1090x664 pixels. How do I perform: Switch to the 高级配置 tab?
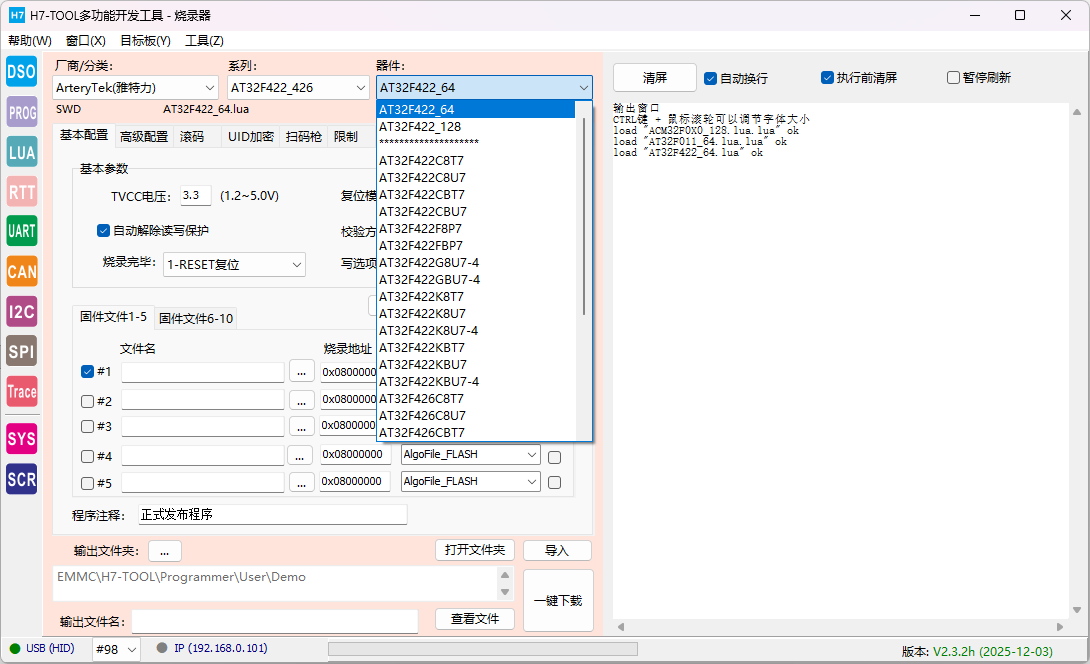[144, 137]
